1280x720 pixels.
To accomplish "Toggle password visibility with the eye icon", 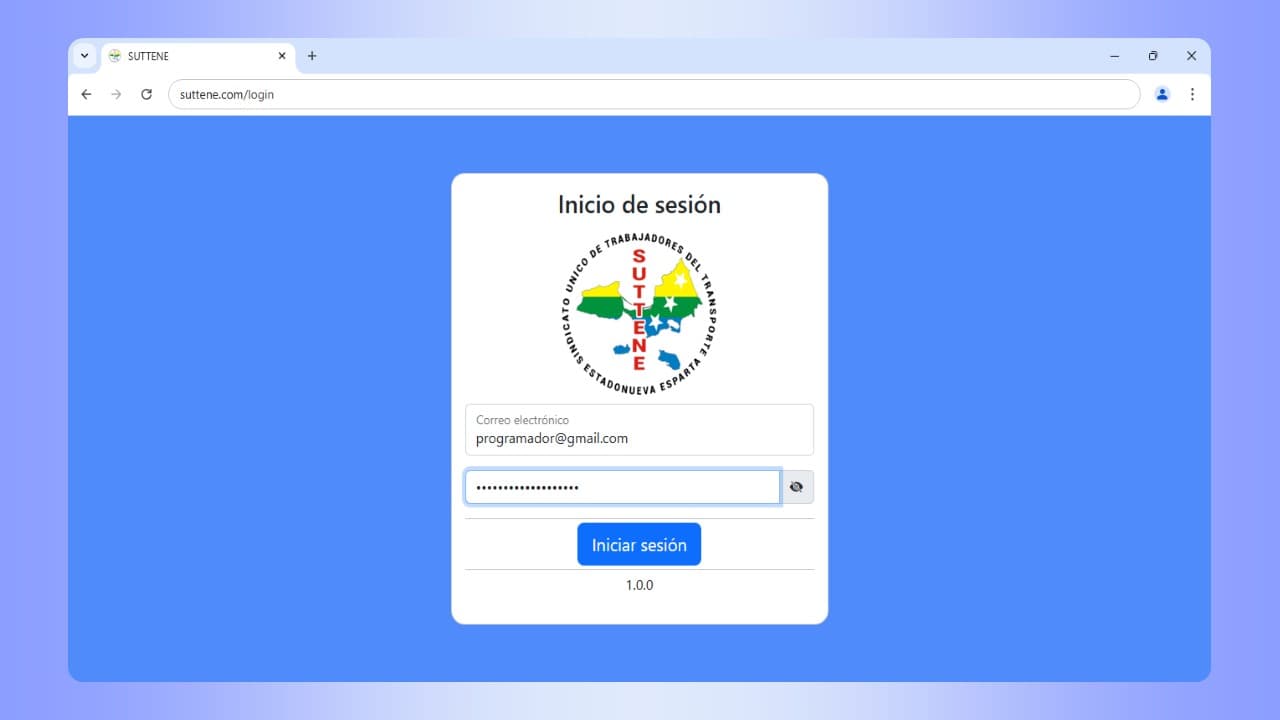I will (x=797, y=487).
